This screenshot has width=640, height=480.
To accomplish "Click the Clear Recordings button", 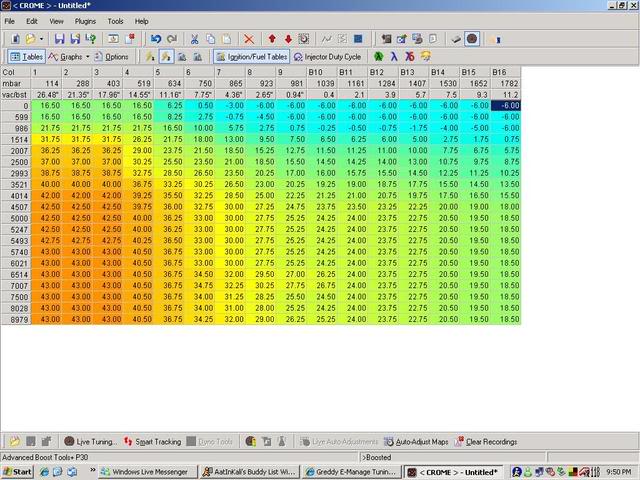I will tap(486, 442).
